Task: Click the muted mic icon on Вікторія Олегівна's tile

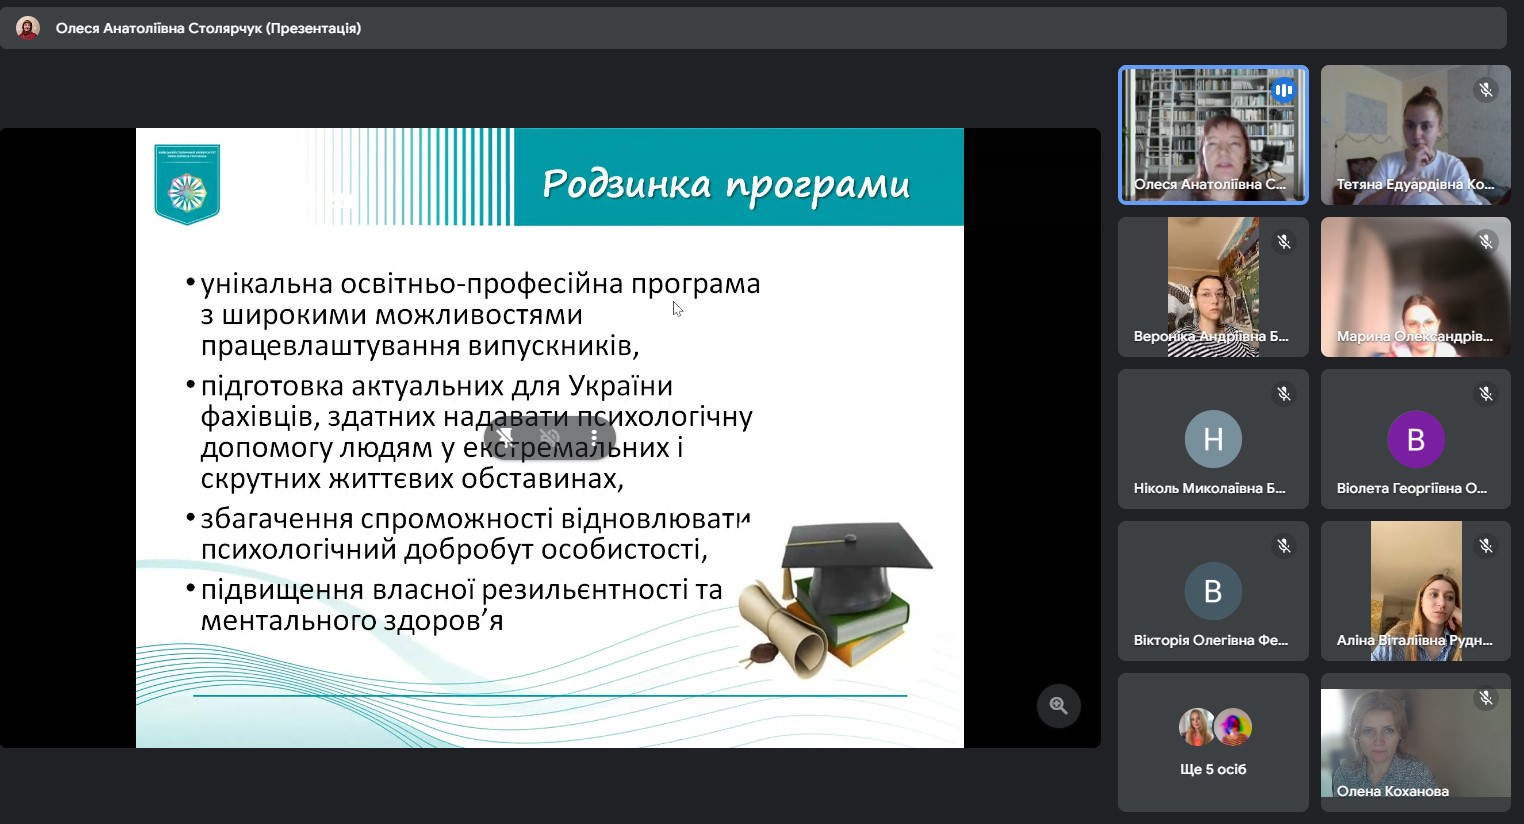Action: pyautogui.click(x=1283, y=546)
